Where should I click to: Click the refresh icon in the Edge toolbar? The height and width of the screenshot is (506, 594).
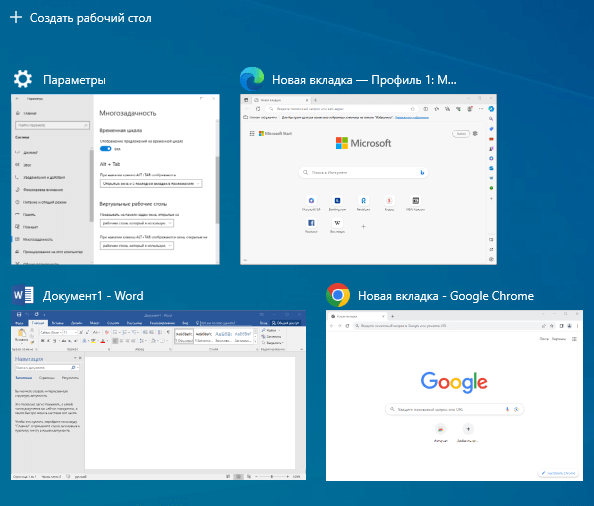258,109
